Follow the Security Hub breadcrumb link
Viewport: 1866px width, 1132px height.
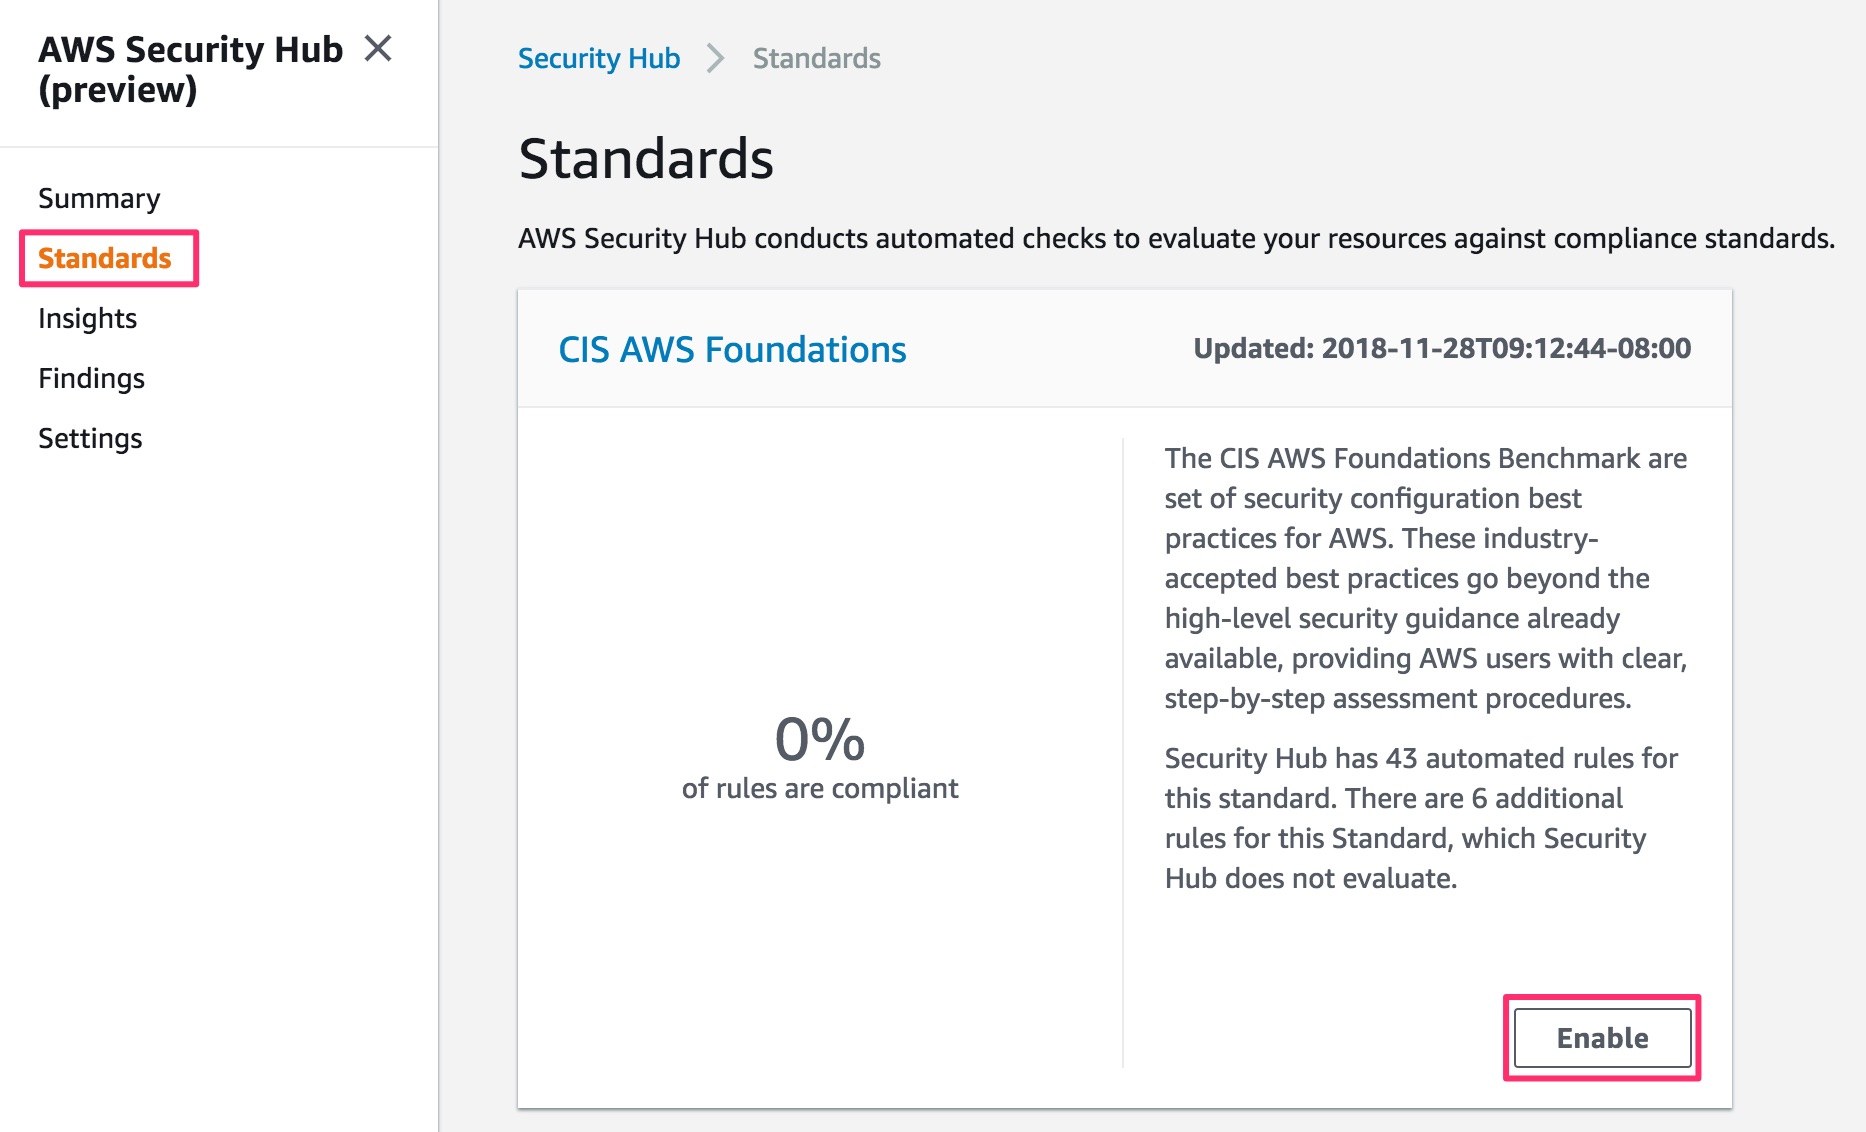tap(598, 58)
